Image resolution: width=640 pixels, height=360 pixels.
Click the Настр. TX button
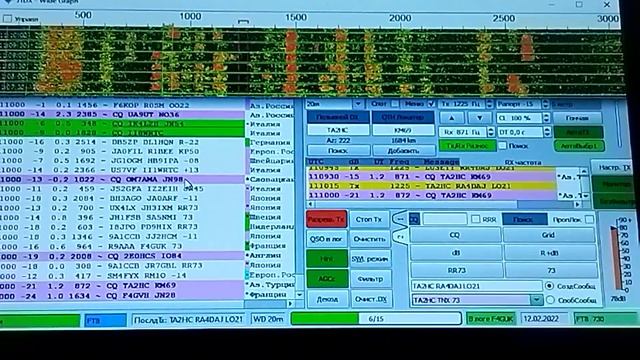pos(615,167)
